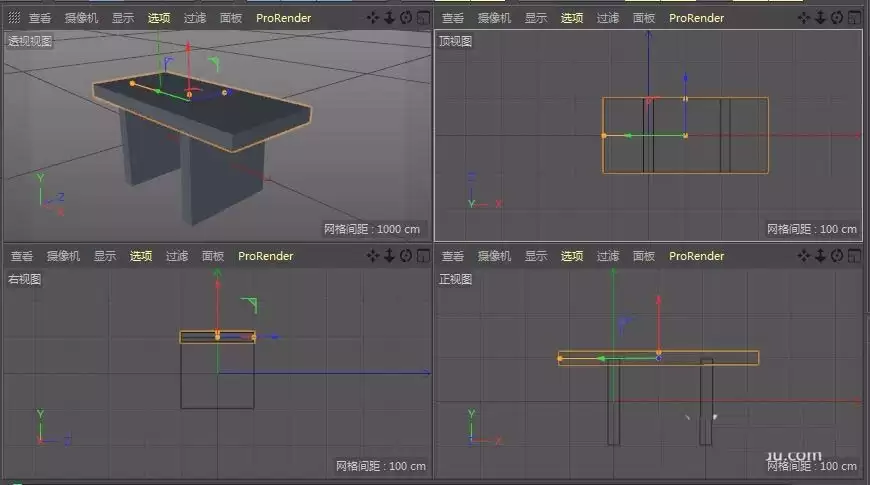The width and height of the screenshot is (870, 485).
Task: Click the zoom camera icon in perspective viewport
Action: (x=390, y=18)
